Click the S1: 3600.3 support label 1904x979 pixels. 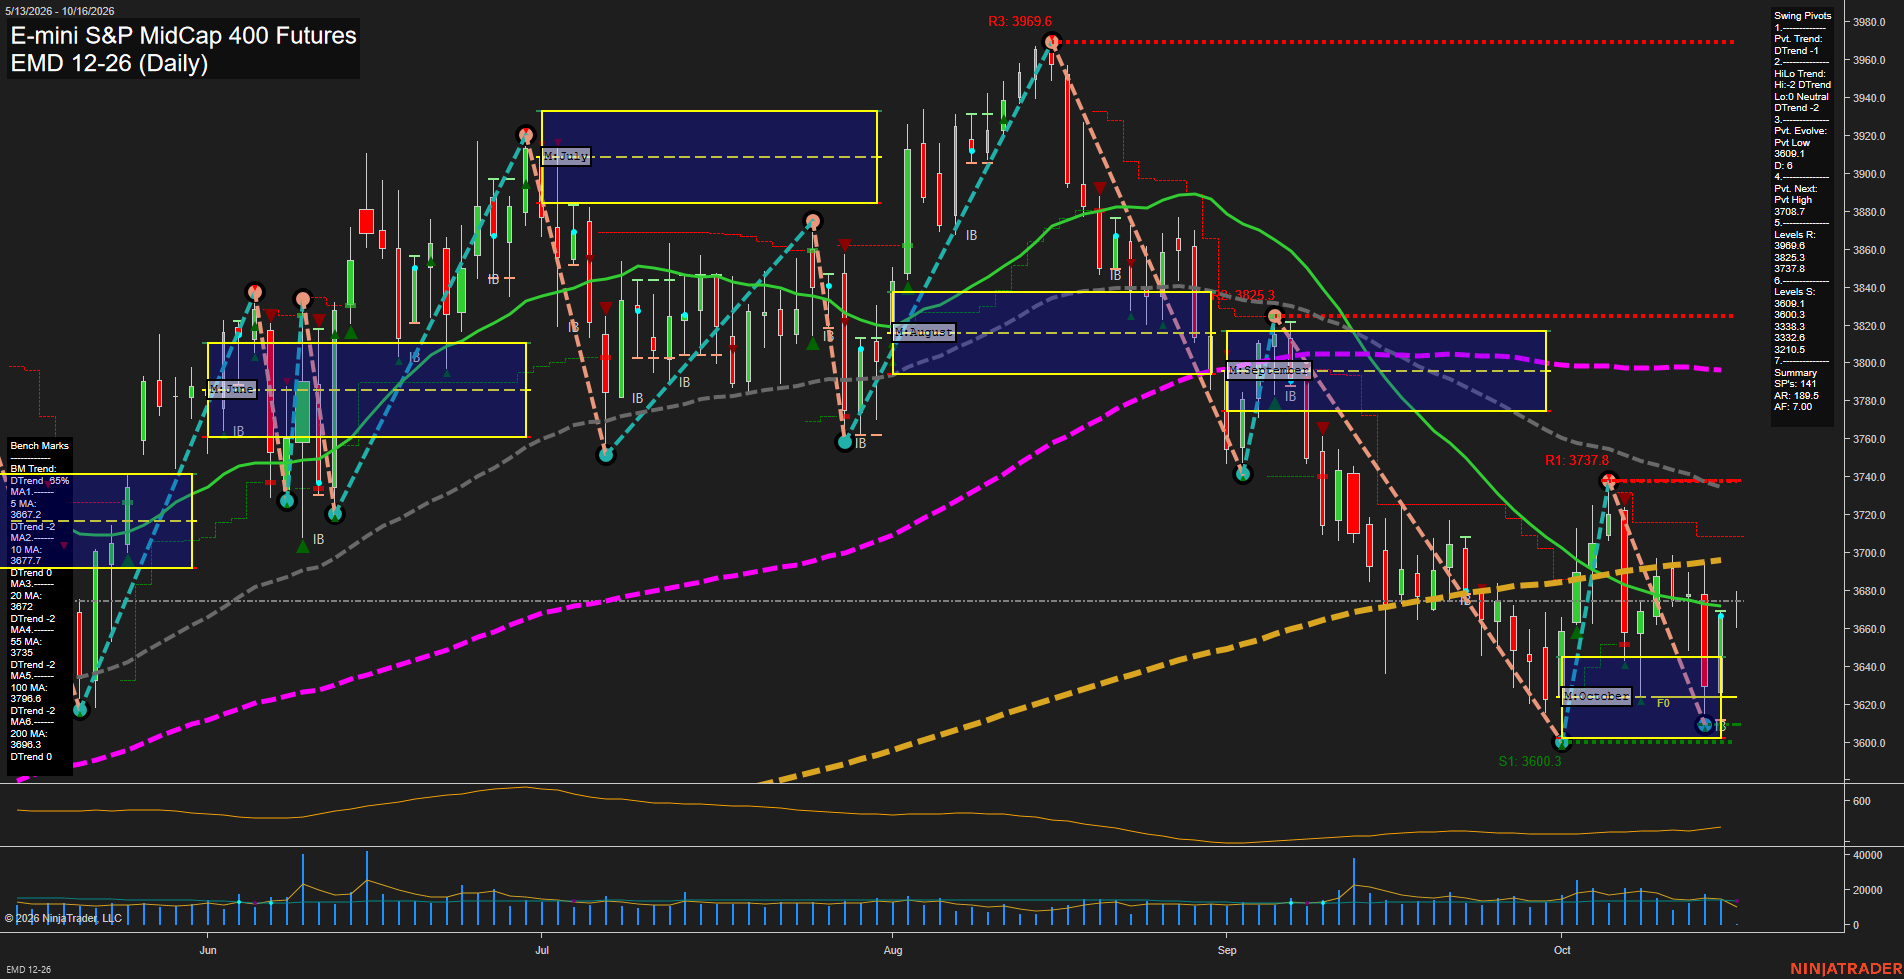pyautogui.click(x=1529, y=761)
